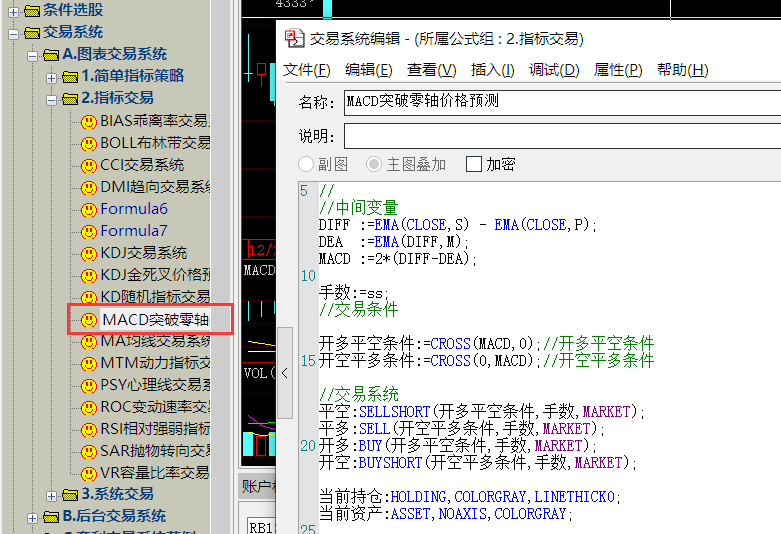
Task: Click the smiley icon beside Formula7
Action: coord(89,232)
